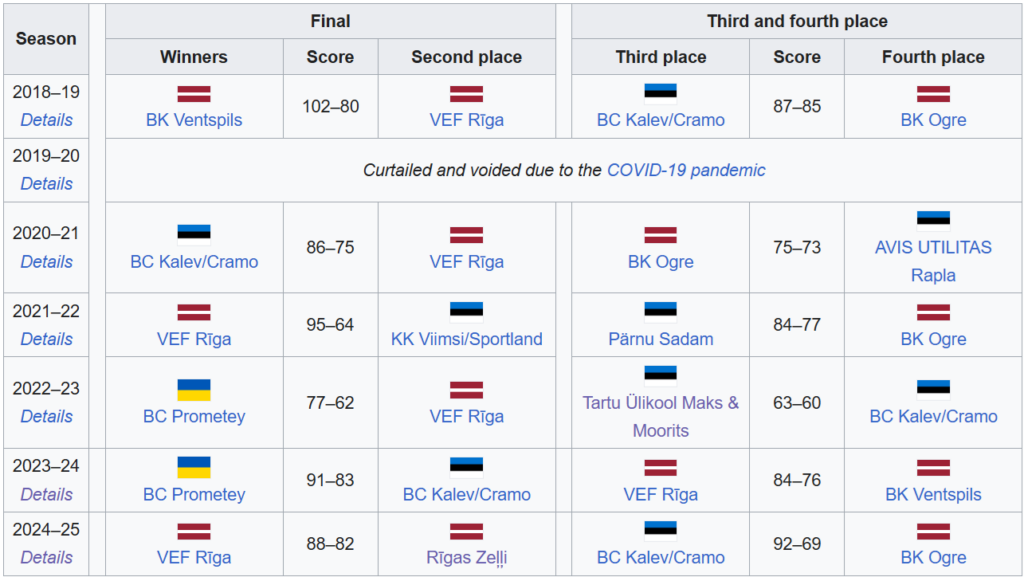
Task: Open Details for the 2024–25 season
Action: tap(46, 558)
